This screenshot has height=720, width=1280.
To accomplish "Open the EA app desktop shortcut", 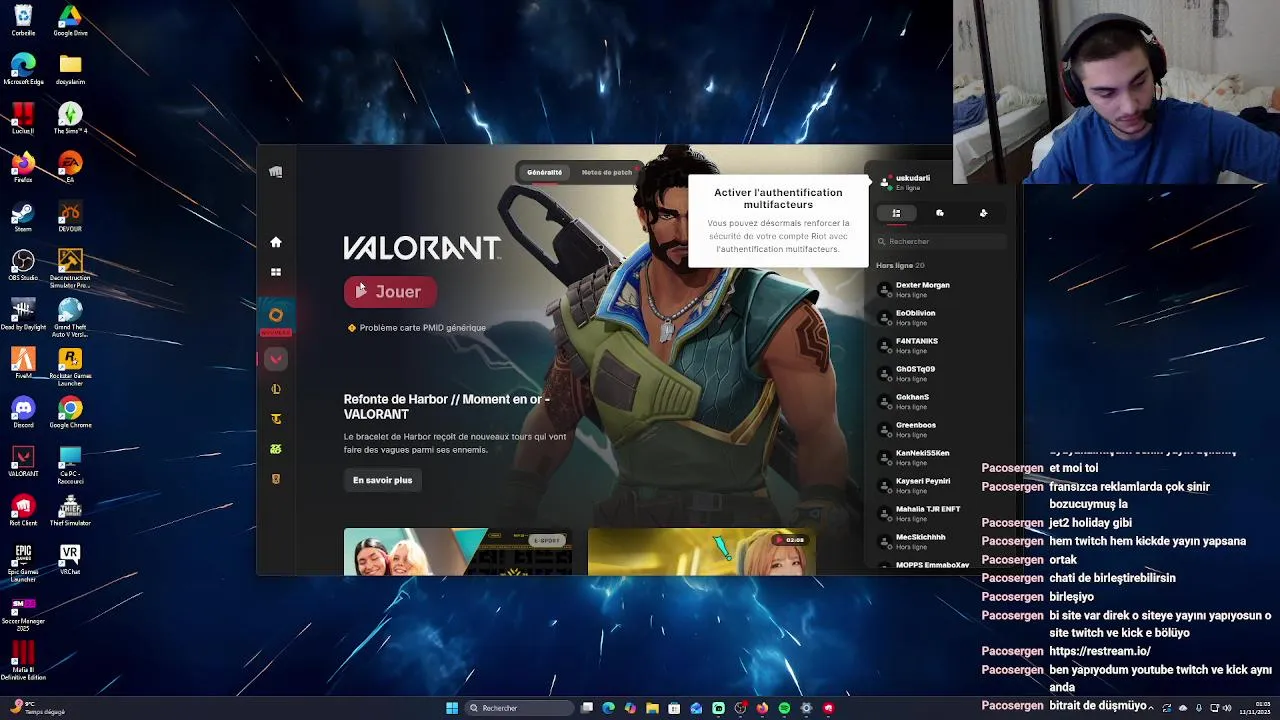I will pos(70,167).
